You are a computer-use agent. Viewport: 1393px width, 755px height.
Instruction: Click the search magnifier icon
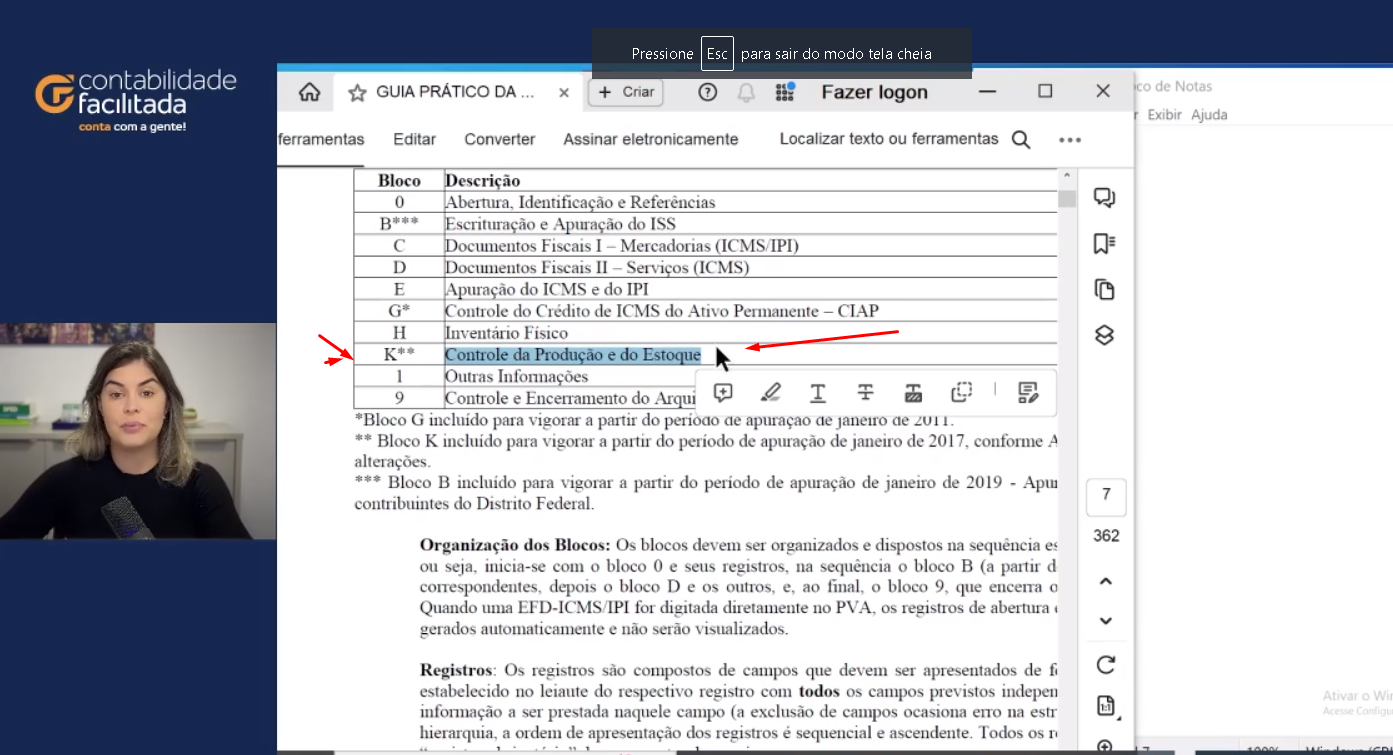(1021, 140)
